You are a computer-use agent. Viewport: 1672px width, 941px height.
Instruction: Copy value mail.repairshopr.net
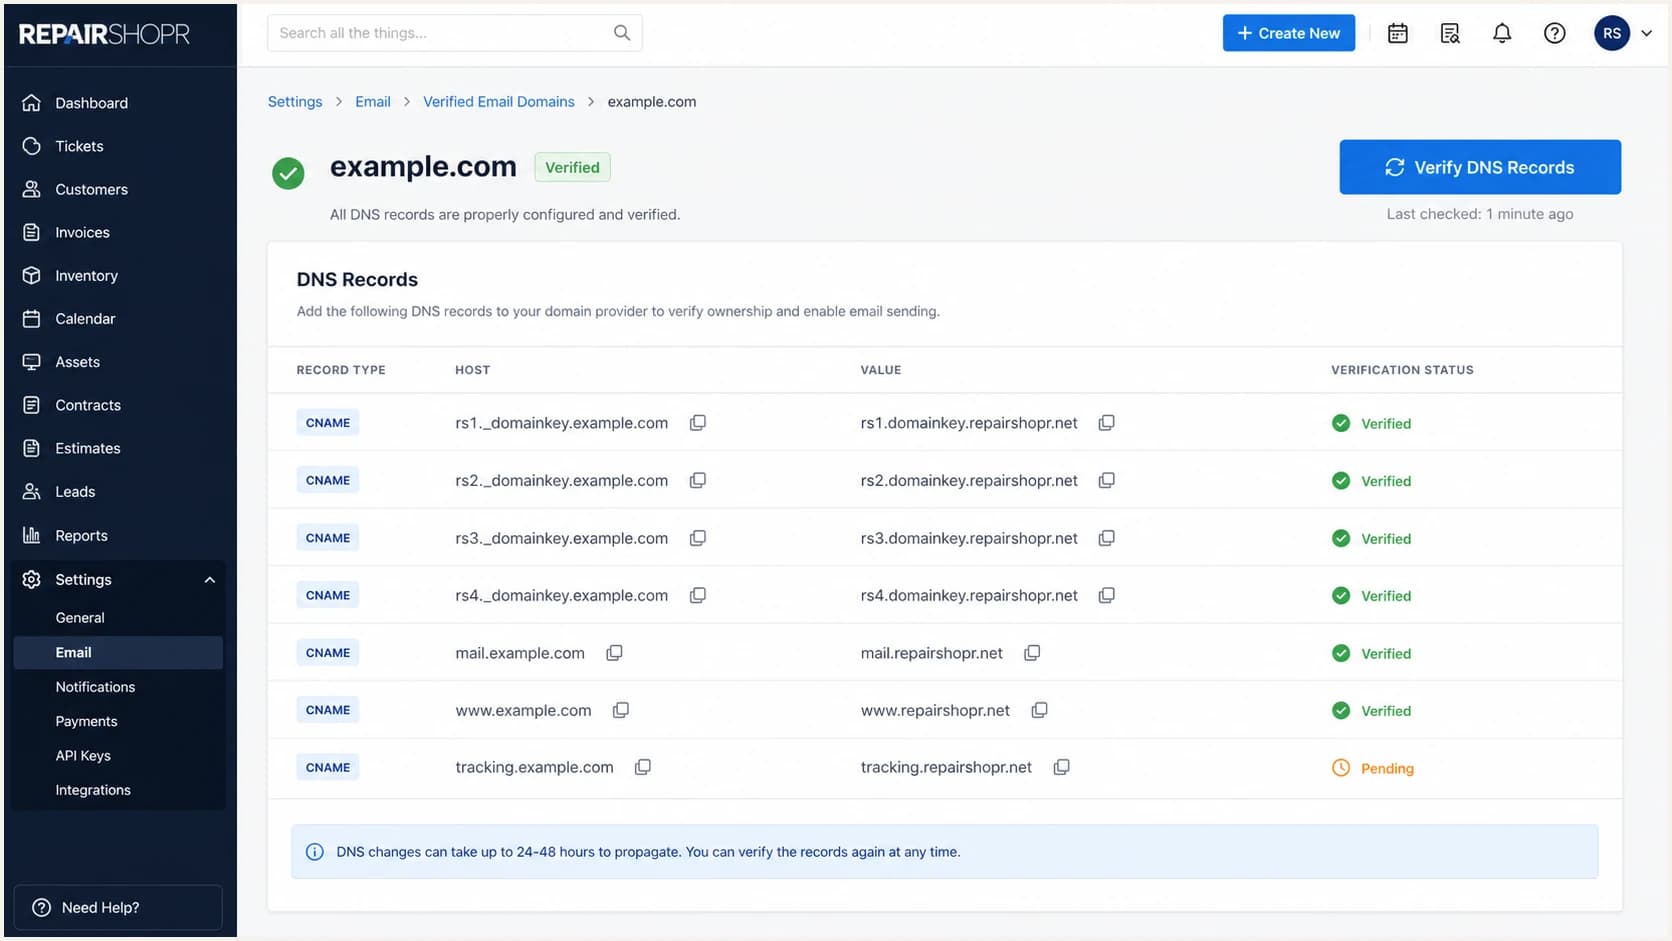pyautogui.click(x=1032, y=653)
